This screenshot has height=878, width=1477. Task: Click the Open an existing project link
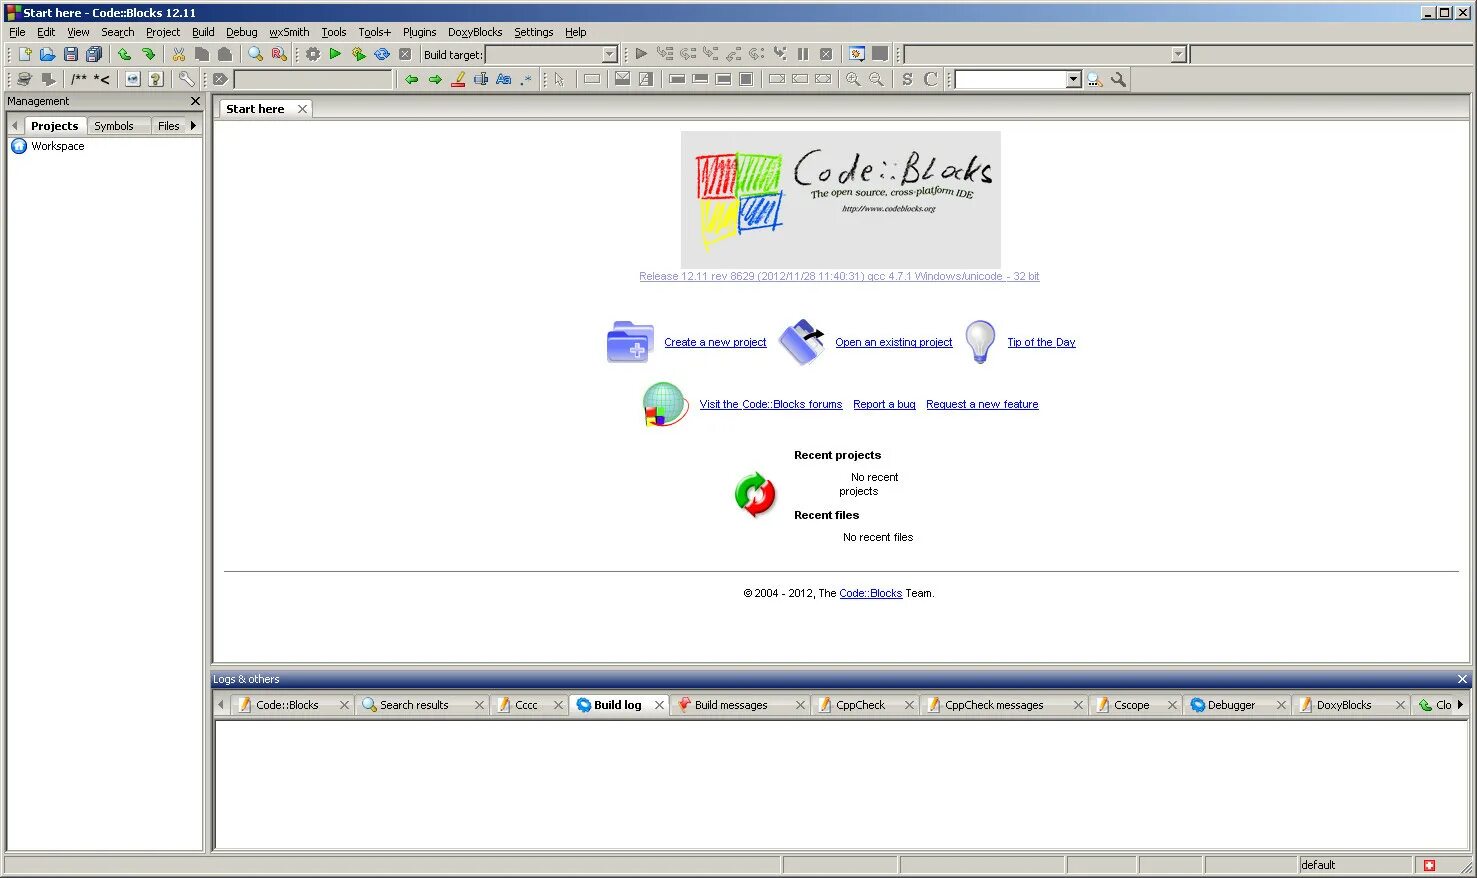[x=894, y=342]
